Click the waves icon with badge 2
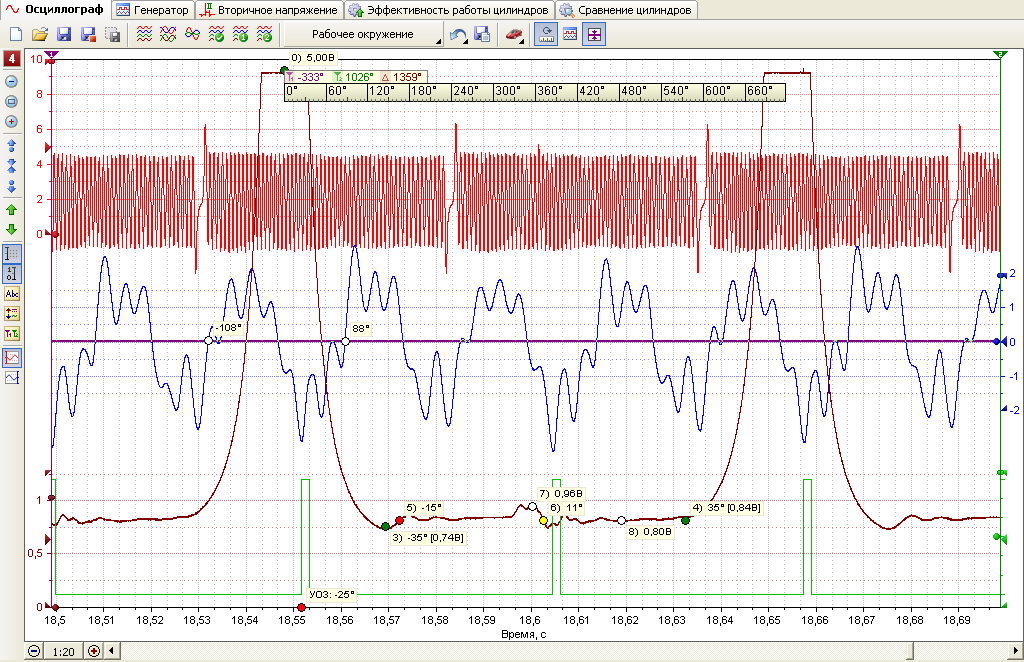This screenshot has width=1024, height=662. click(264, 35)
